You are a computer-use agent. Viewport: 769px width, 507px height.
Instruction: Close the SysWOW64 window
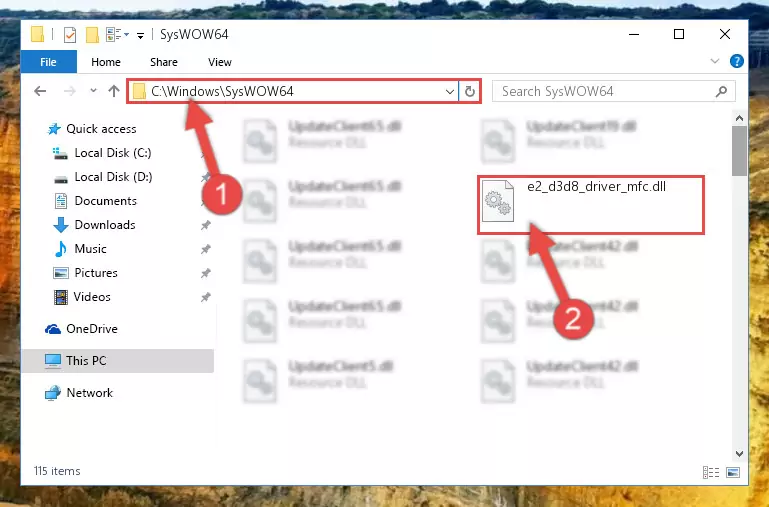click(725, 34)
